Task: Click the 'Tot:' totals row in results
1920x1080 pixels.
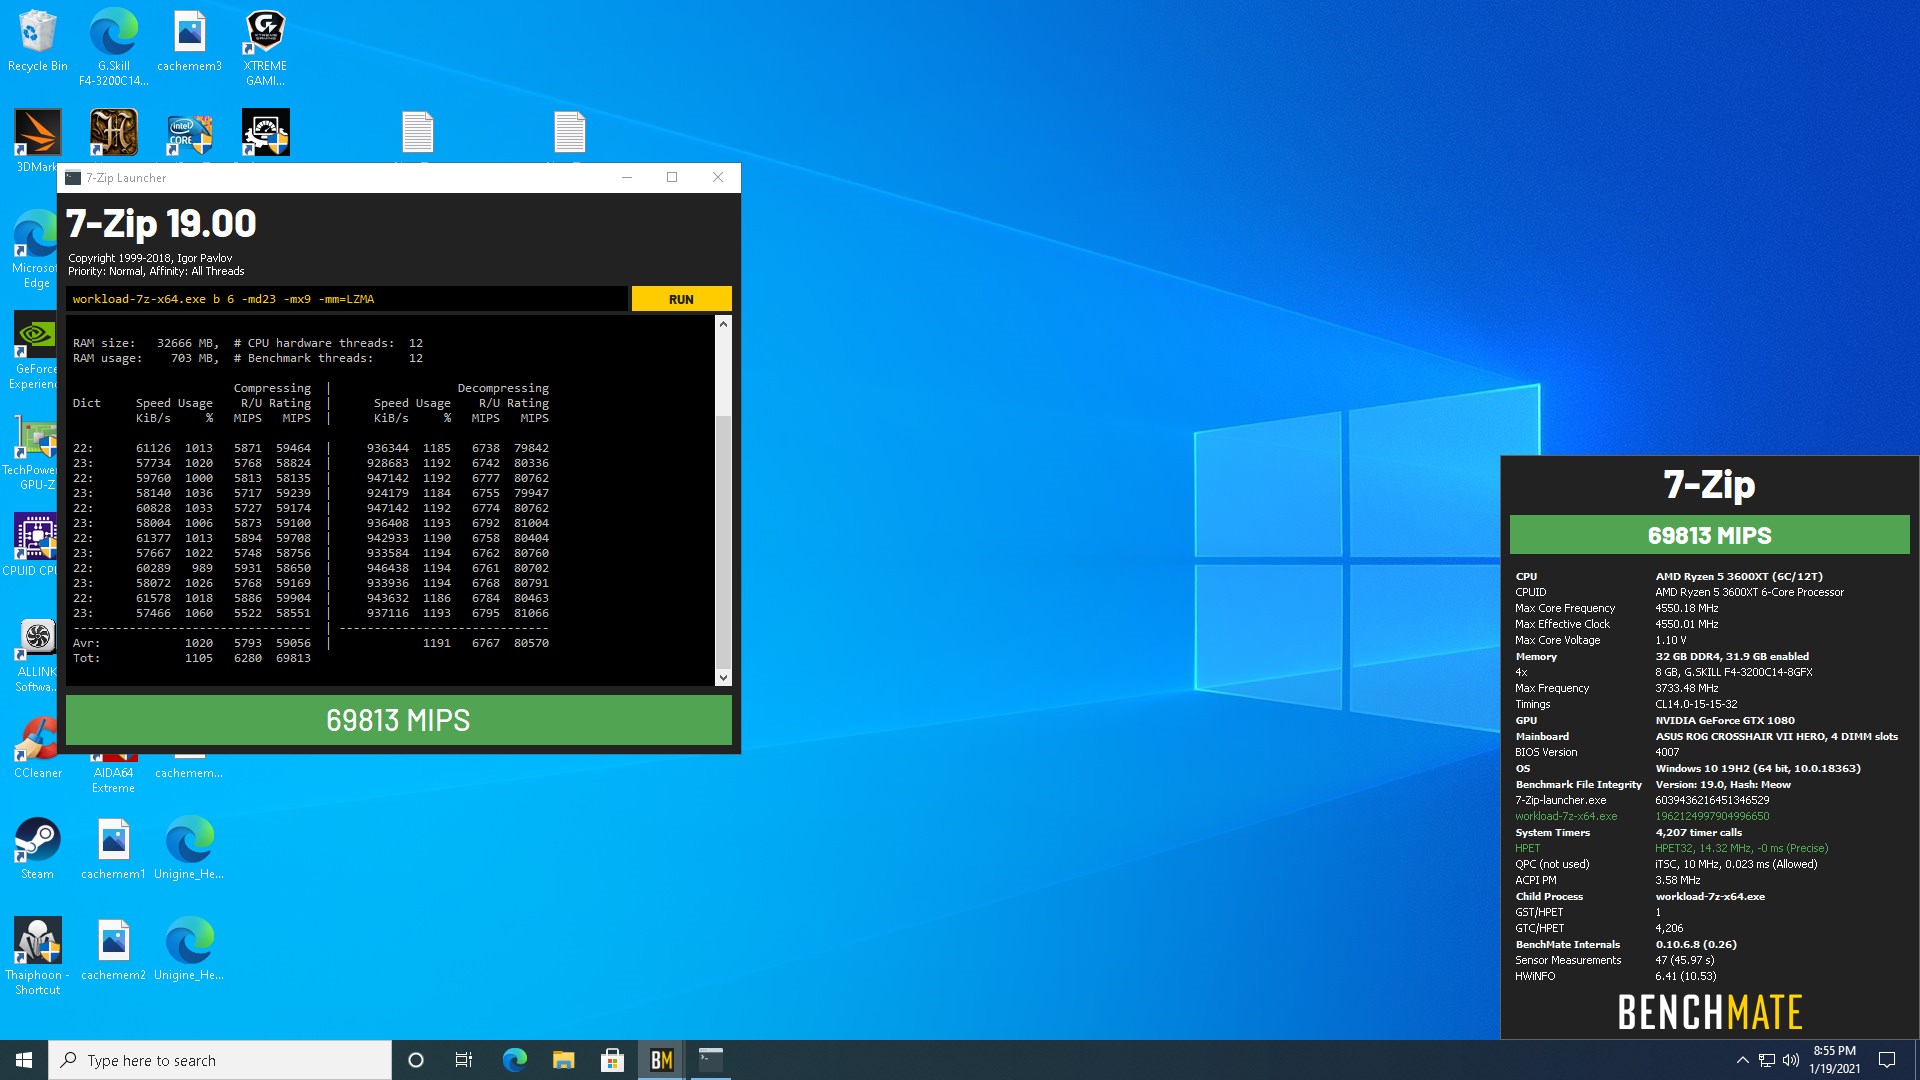Action: pyautogui.click(x=192, y=658)
